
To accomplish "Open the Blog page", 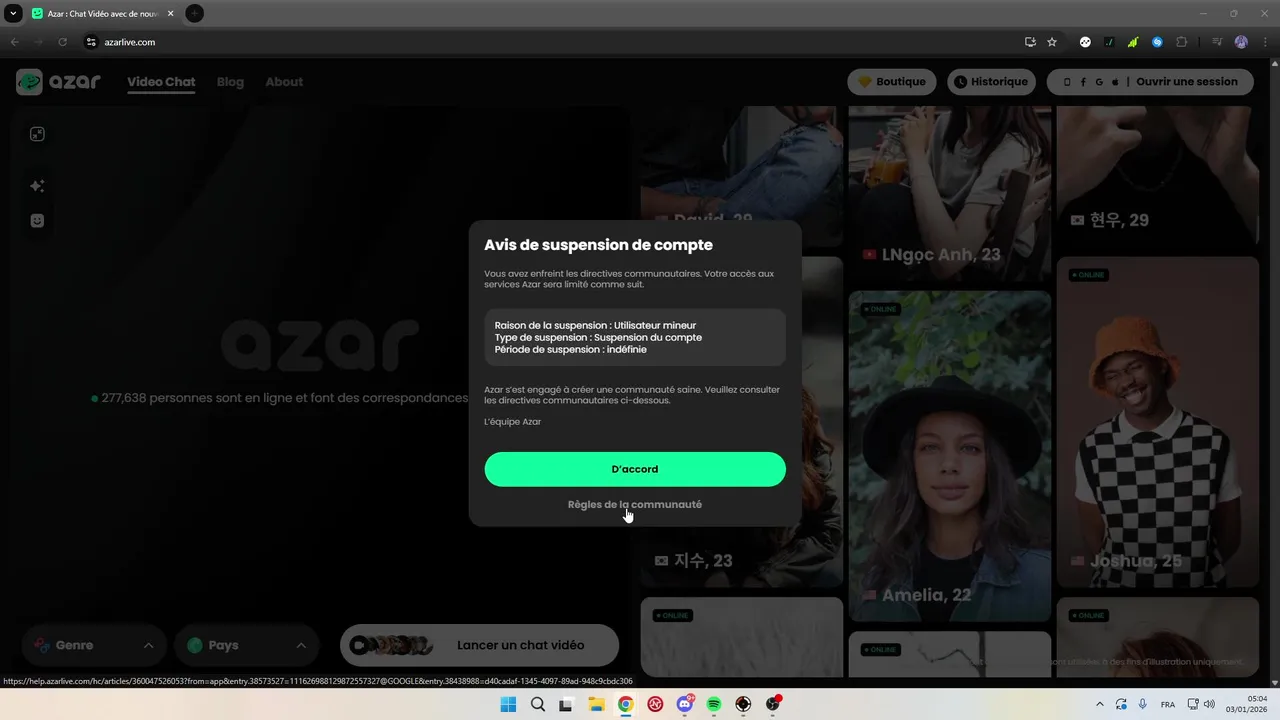I will coord(230,82).
